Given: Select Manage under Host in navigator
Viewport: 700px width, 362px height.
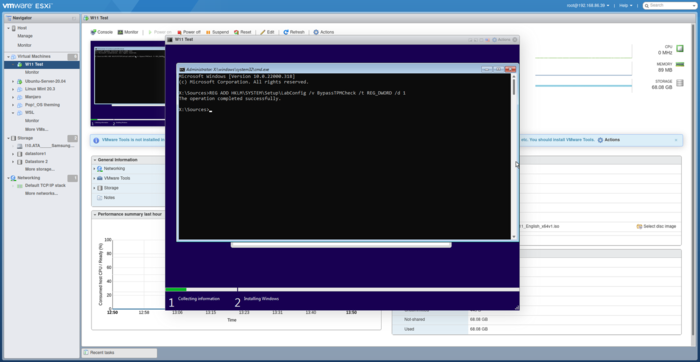Looking at the screenshot, I should (25, 36).
